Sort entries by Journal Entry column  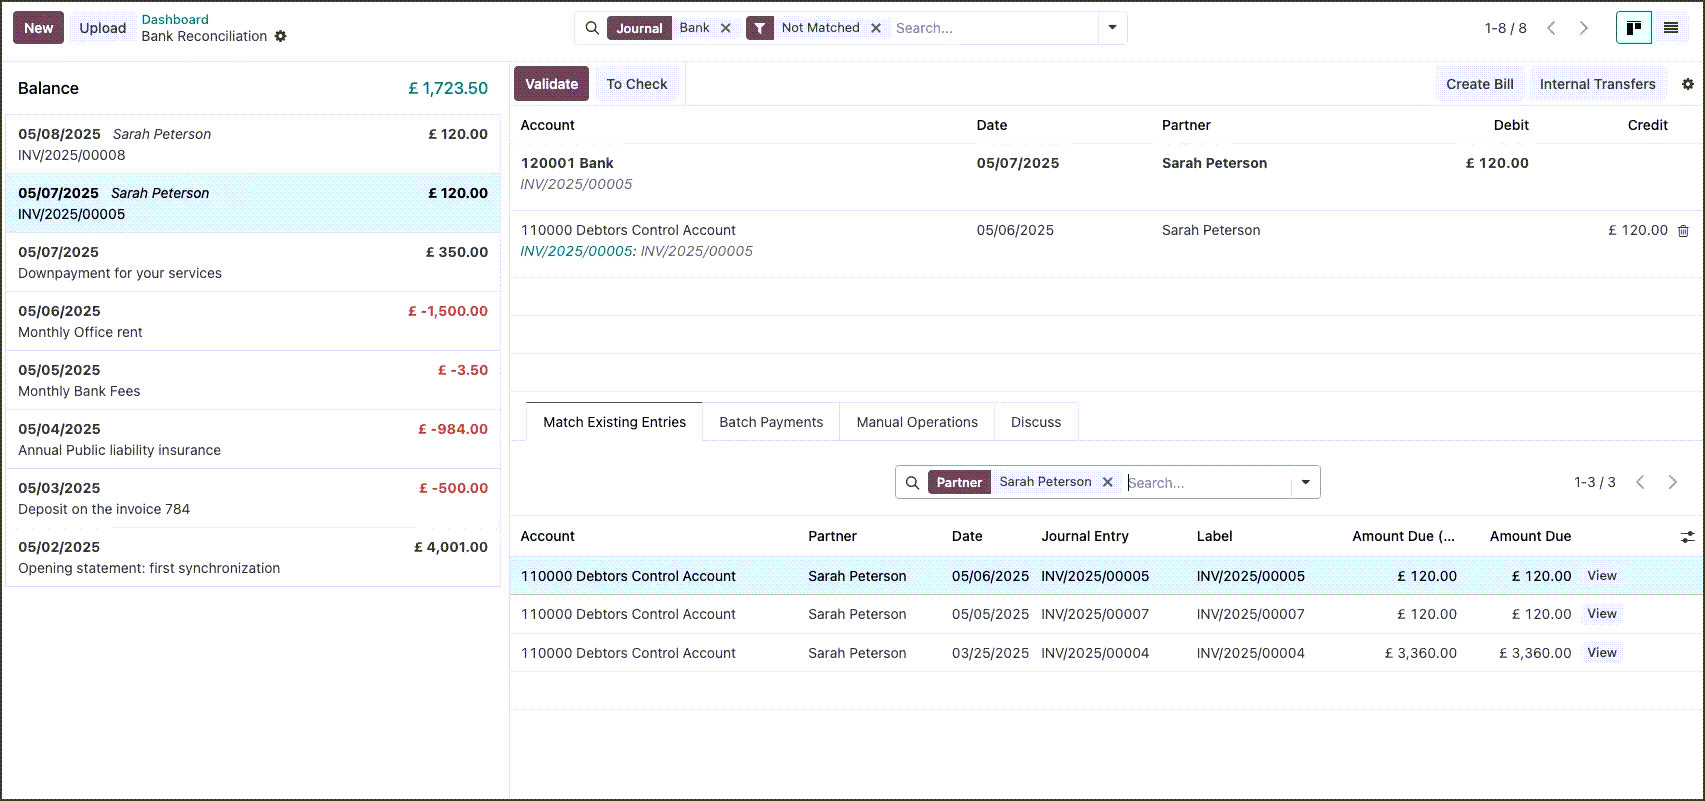[x=1085, y=536]
